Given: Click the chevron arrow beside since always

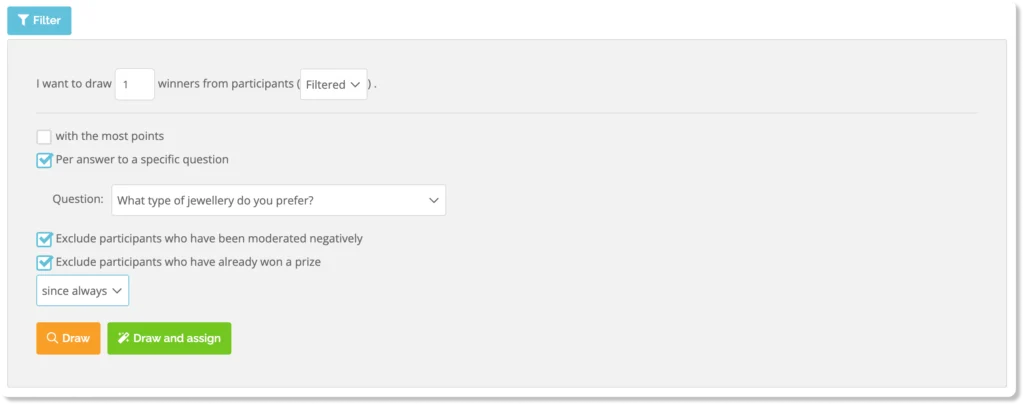Looking at the screenshot, I should (x=117, y=291).
